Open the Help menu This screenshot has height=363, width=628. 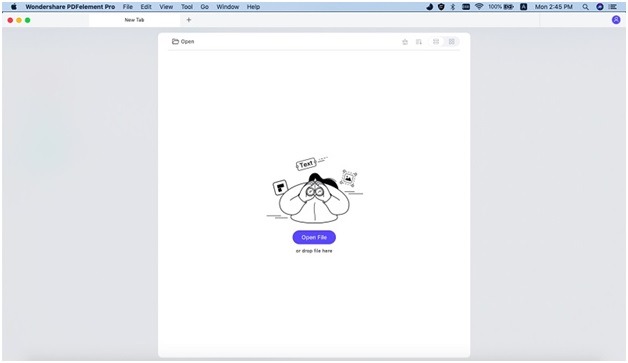[253, 7]
